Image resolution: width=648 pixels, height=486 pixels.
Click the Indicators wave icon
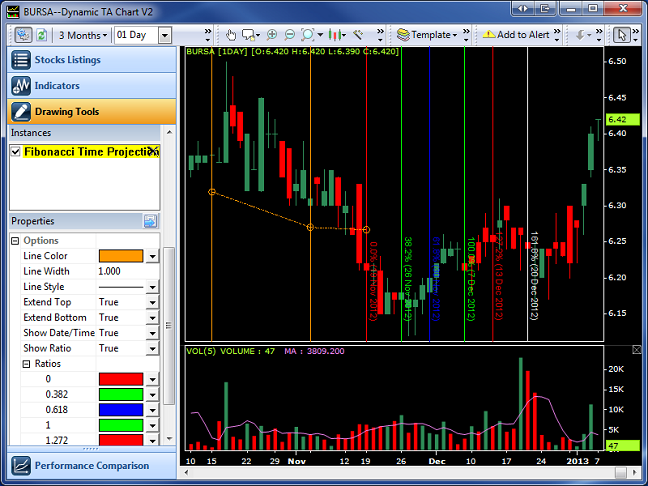point(21,86)
